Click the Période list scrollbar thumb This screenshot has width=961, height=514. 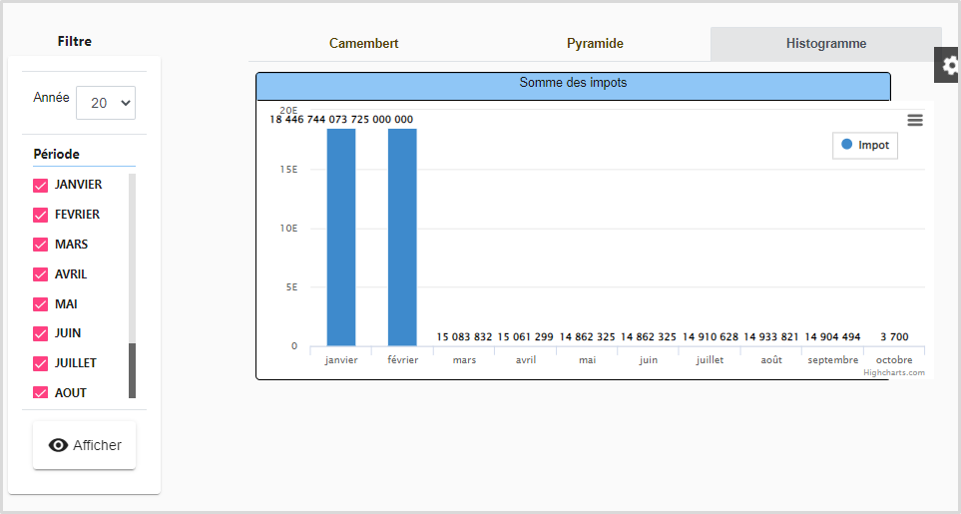pyautogui.click(x=132, y=371)
